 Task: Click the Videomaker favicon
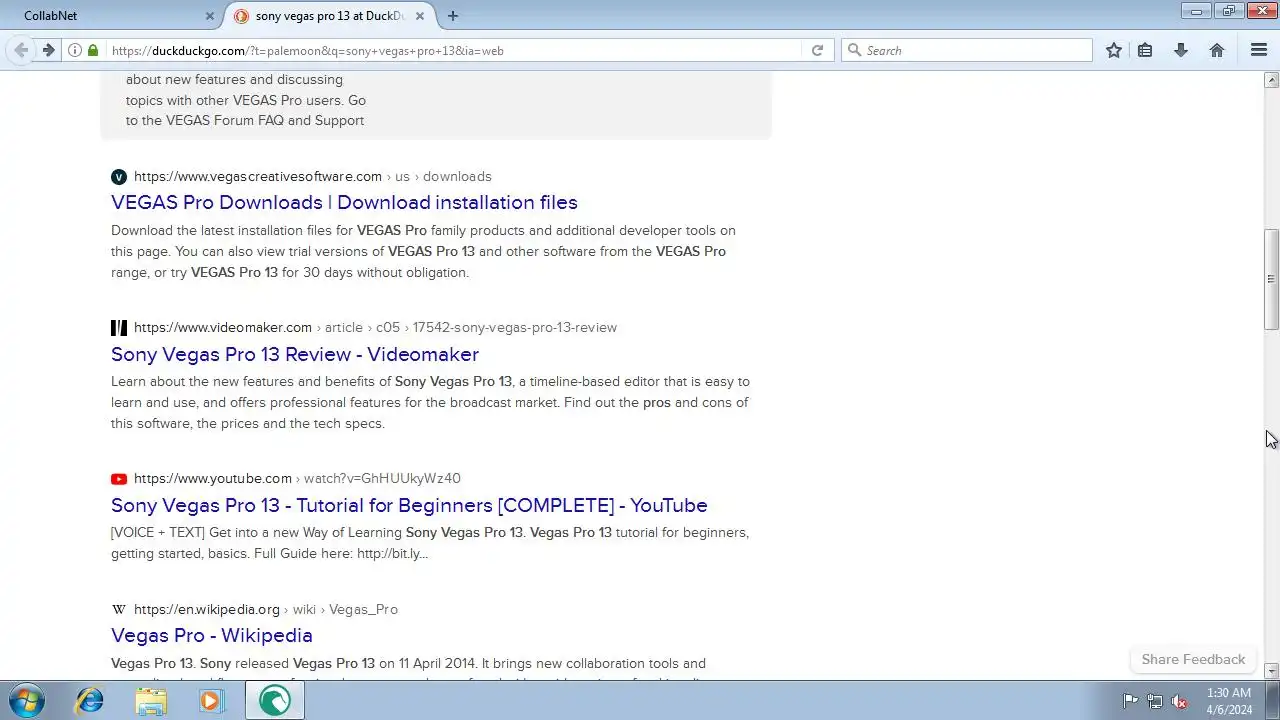[119, 327]
